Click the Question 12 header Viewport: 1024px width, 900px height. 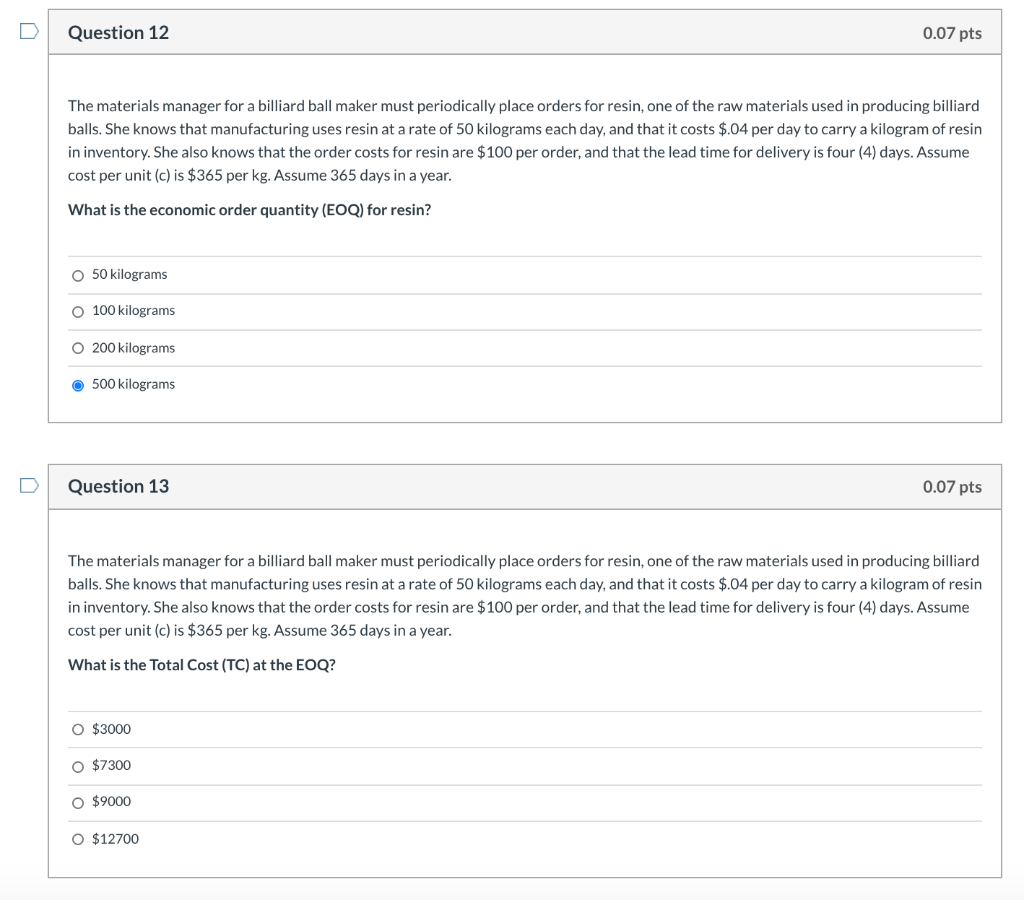click(118, 32)
